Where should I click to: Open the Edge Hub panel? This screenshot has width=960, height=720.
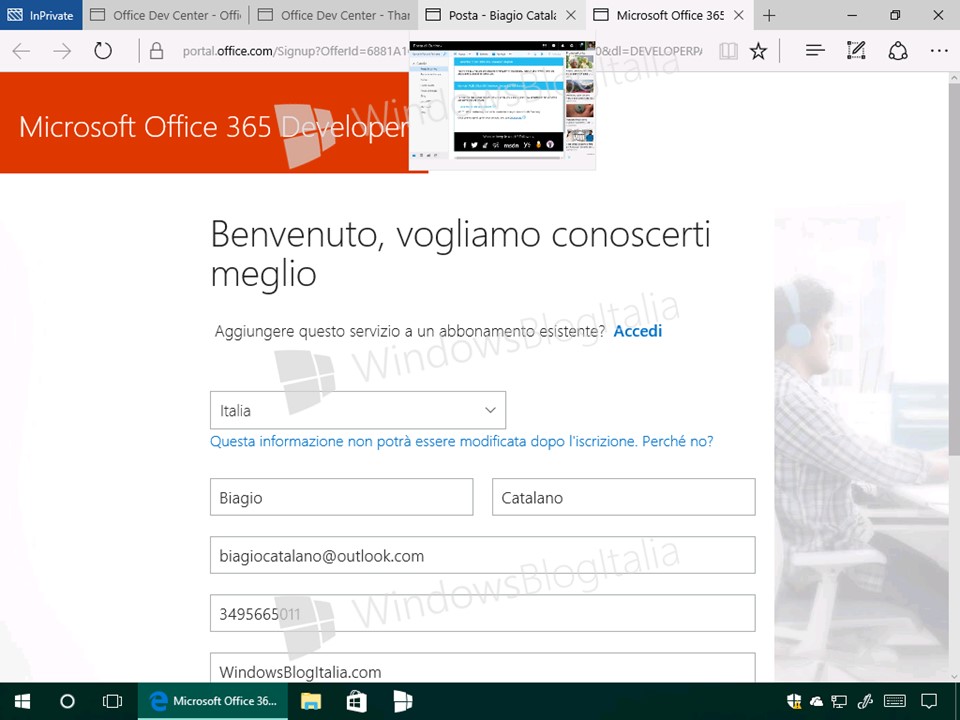tap(815, 51)
